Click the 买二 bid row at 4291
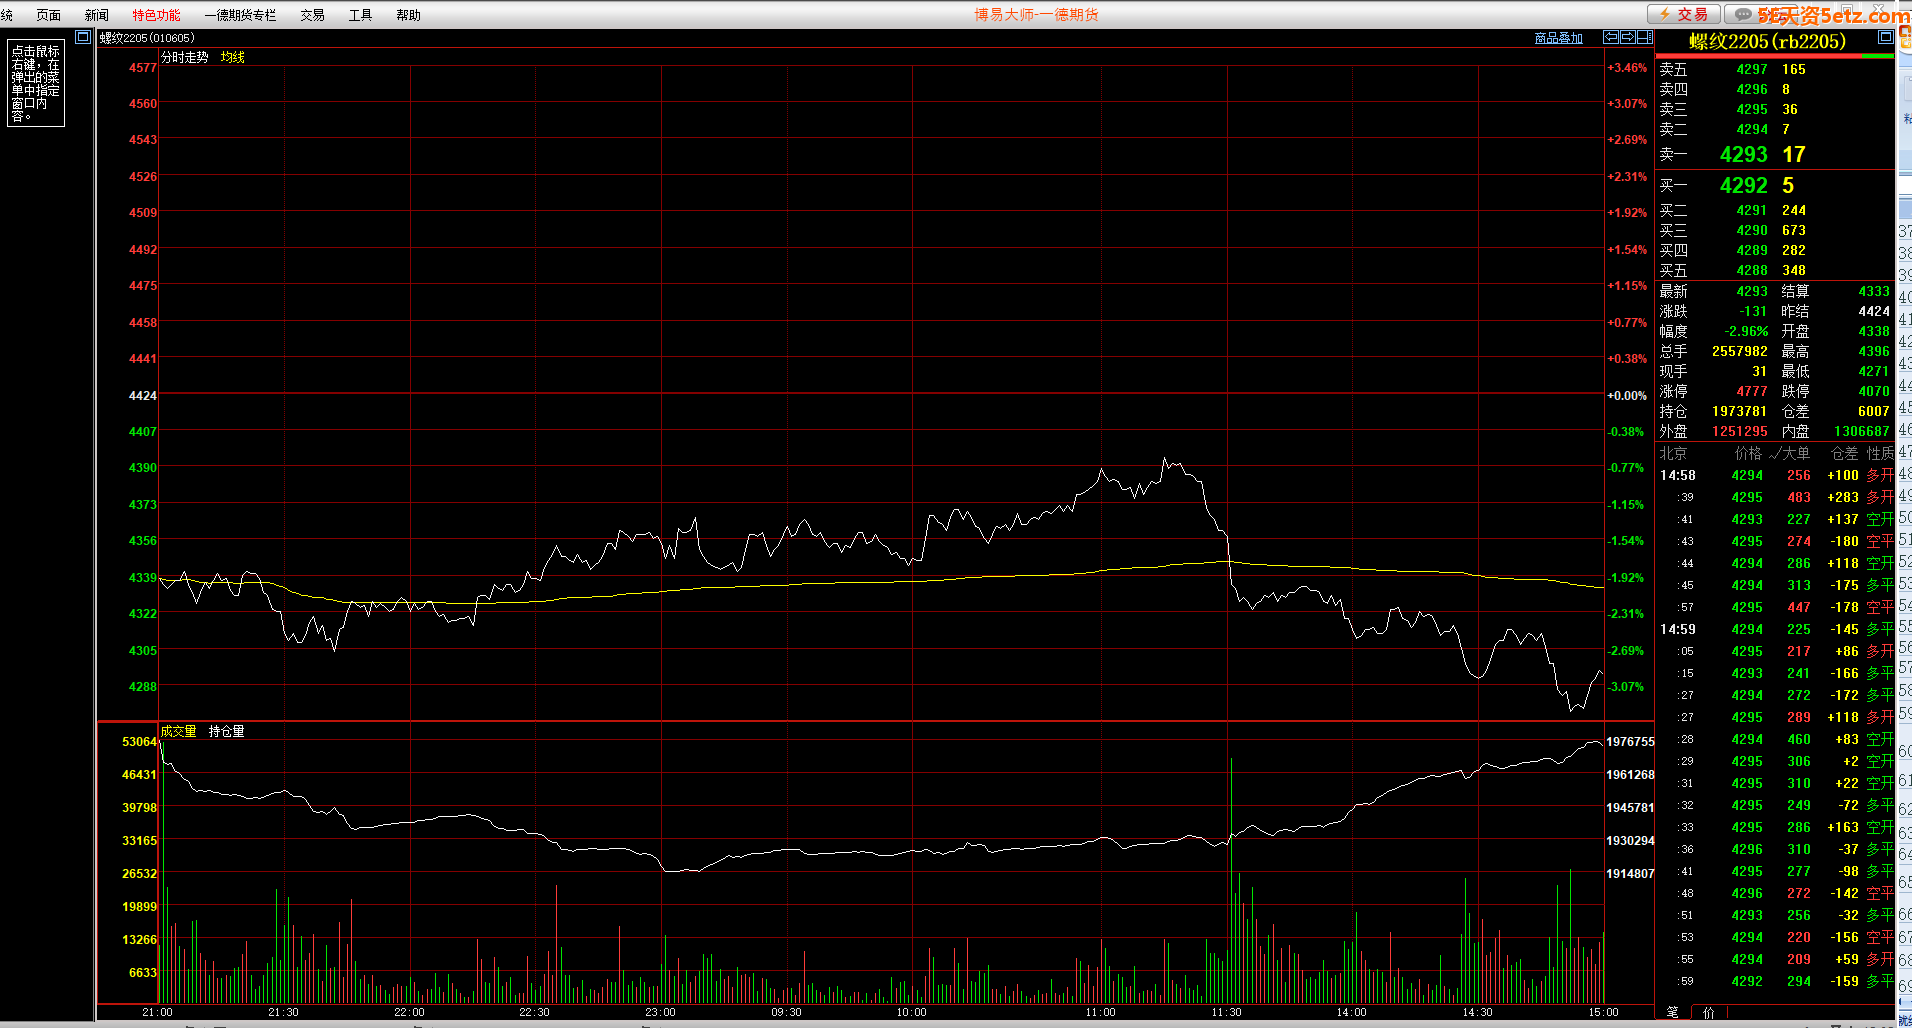Image resolution: width=1912 pixels, height=1028 pixels. [x=1775, y=210]
